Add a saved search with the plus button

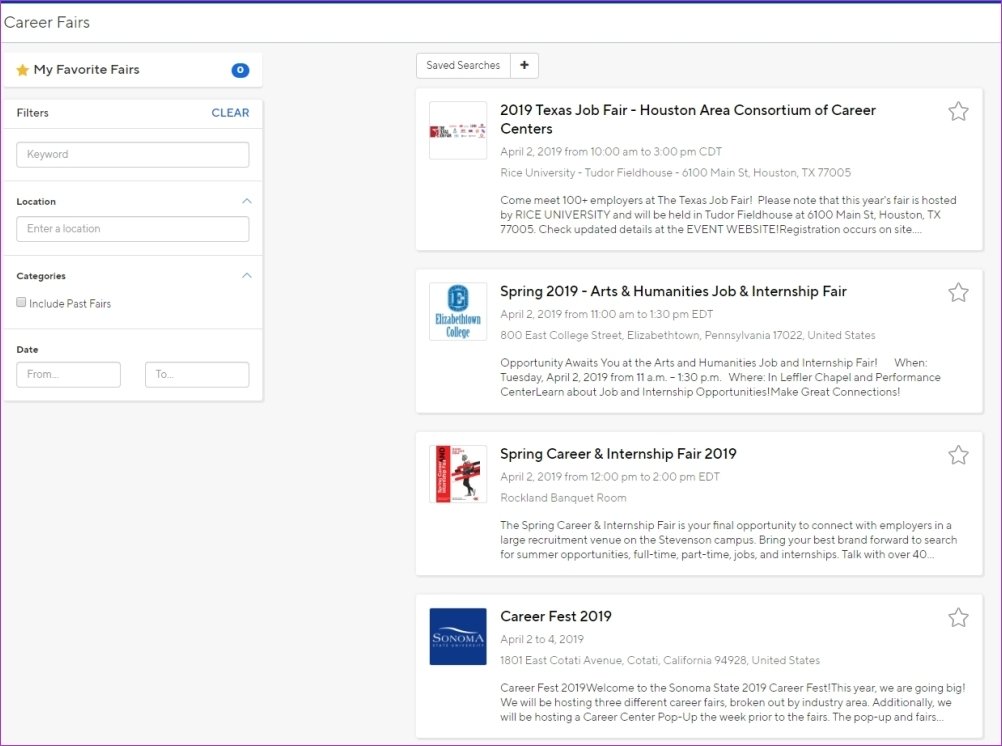pyautogui.click(x=524, y=65)
